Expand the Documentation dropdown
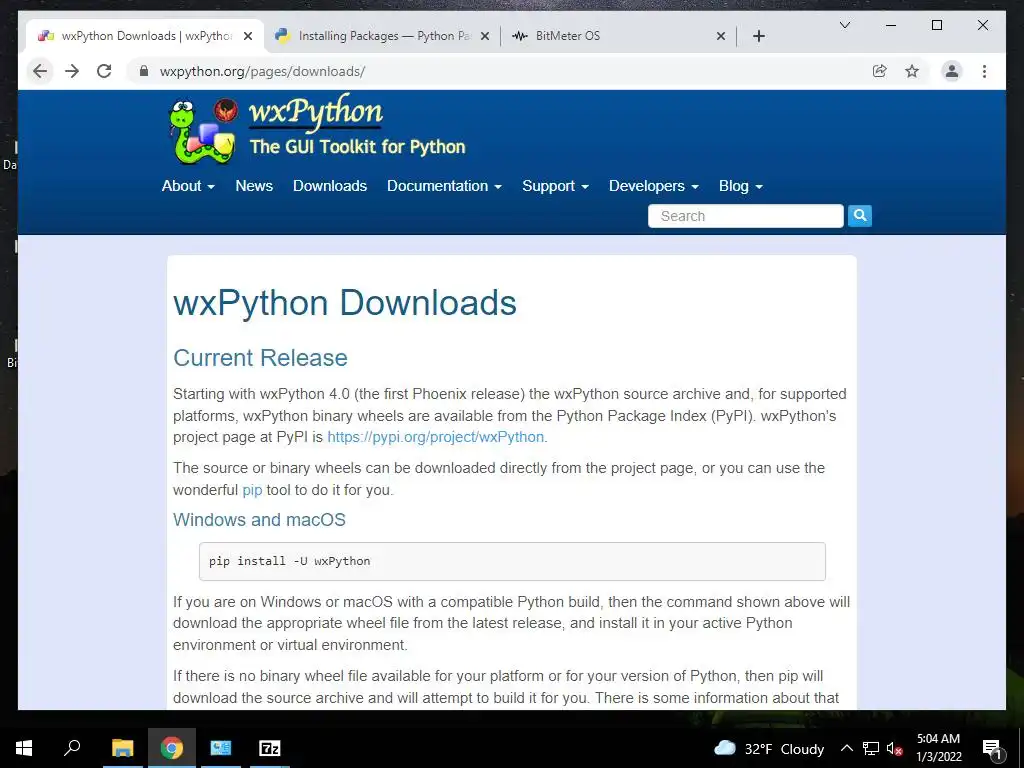 [444, 186]
